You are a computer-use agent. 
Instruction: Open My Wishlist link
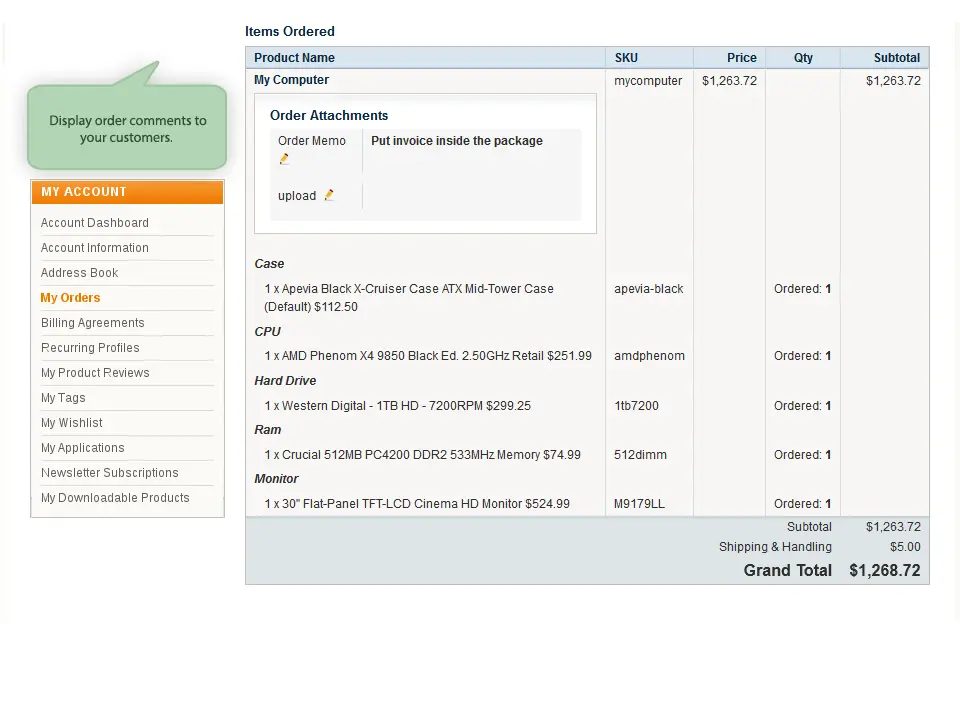72,423
